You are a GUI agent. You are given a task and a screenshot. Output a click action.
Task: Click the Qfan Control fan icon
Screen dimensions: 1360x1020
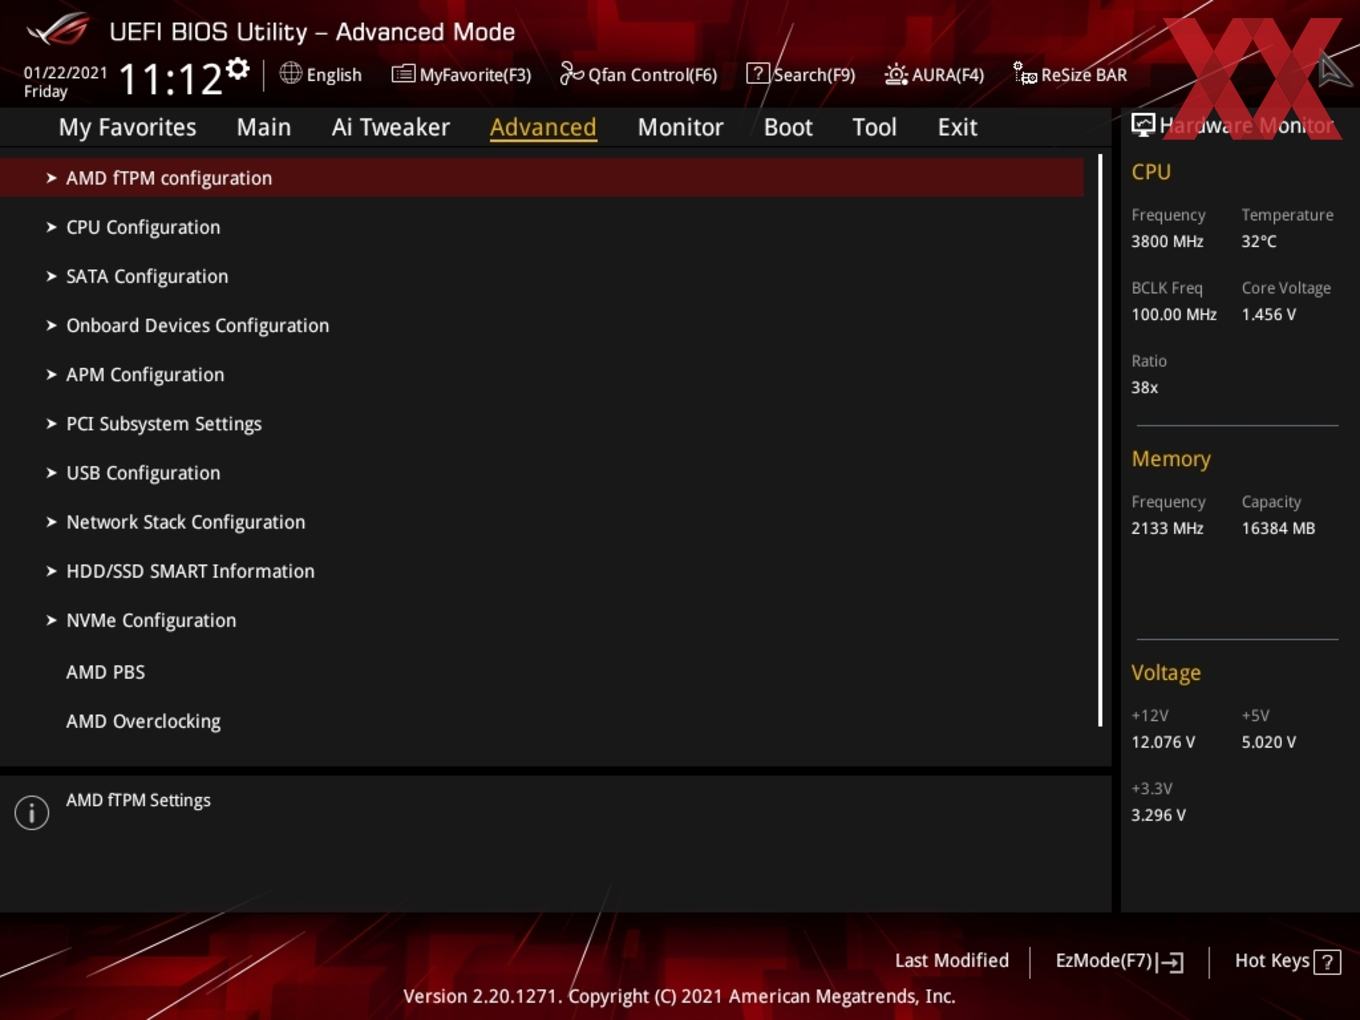point(571,73)
